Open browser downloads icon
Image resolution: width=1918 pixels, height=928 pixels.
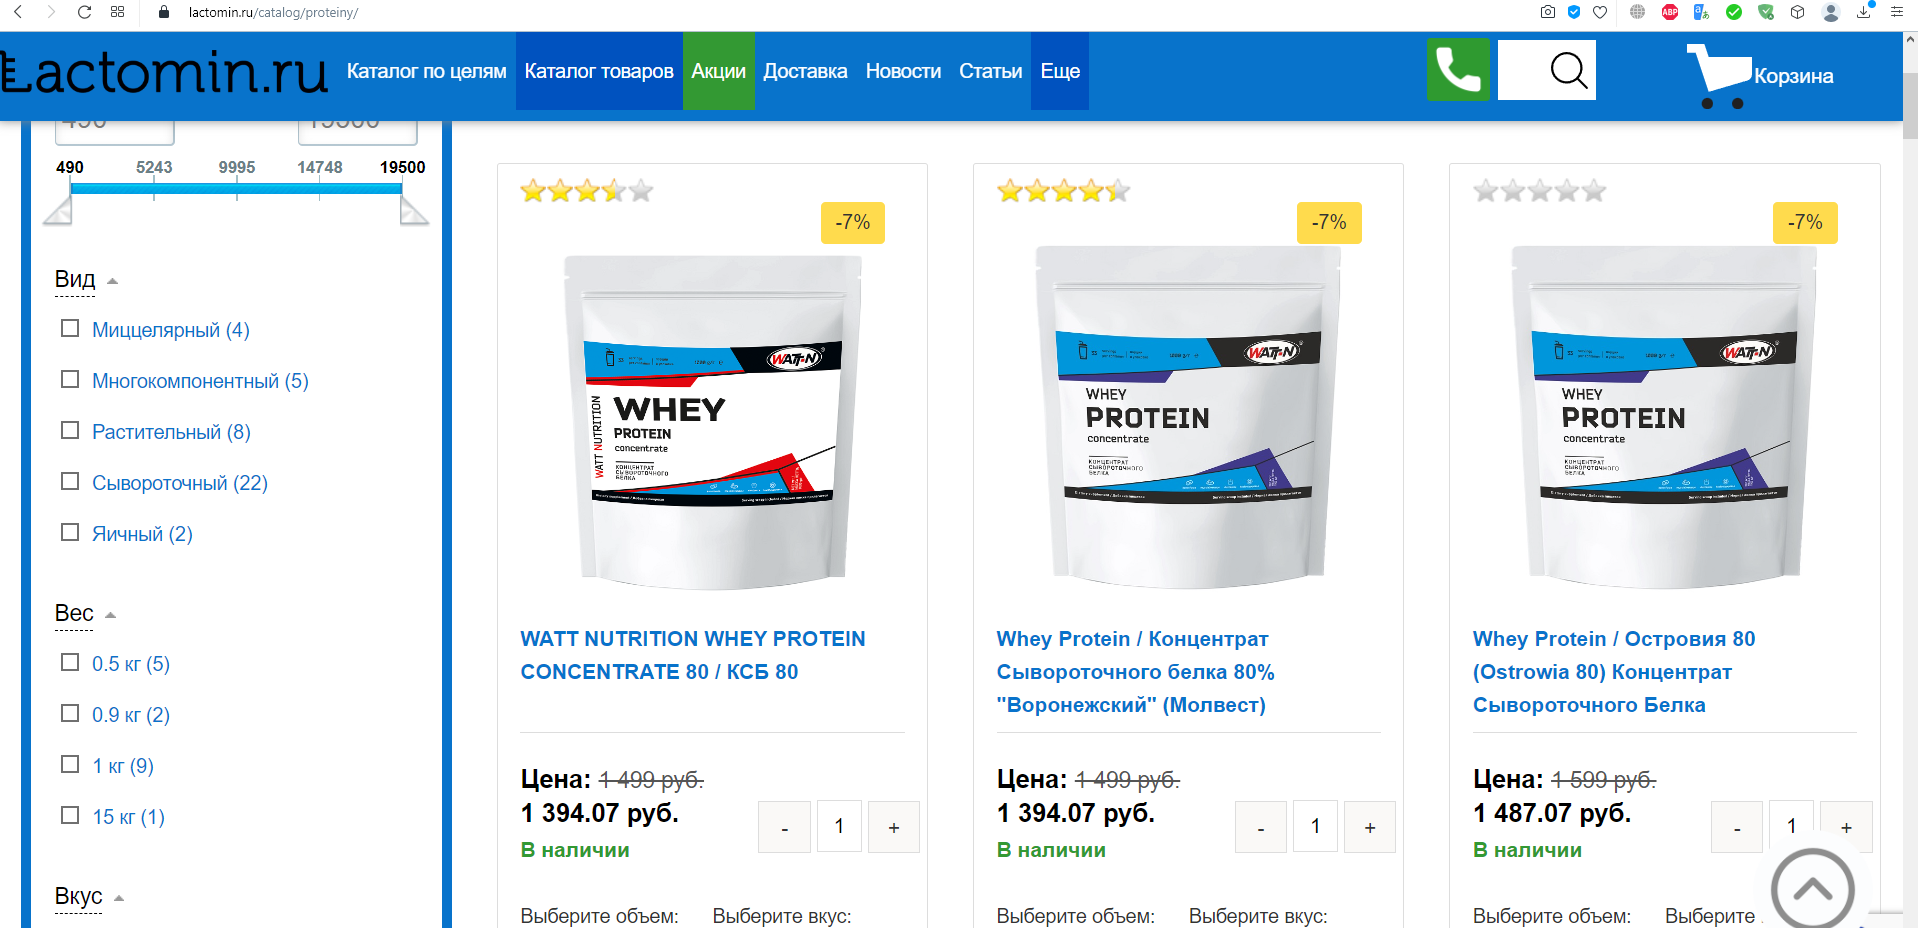click(x=1864, y=12)
